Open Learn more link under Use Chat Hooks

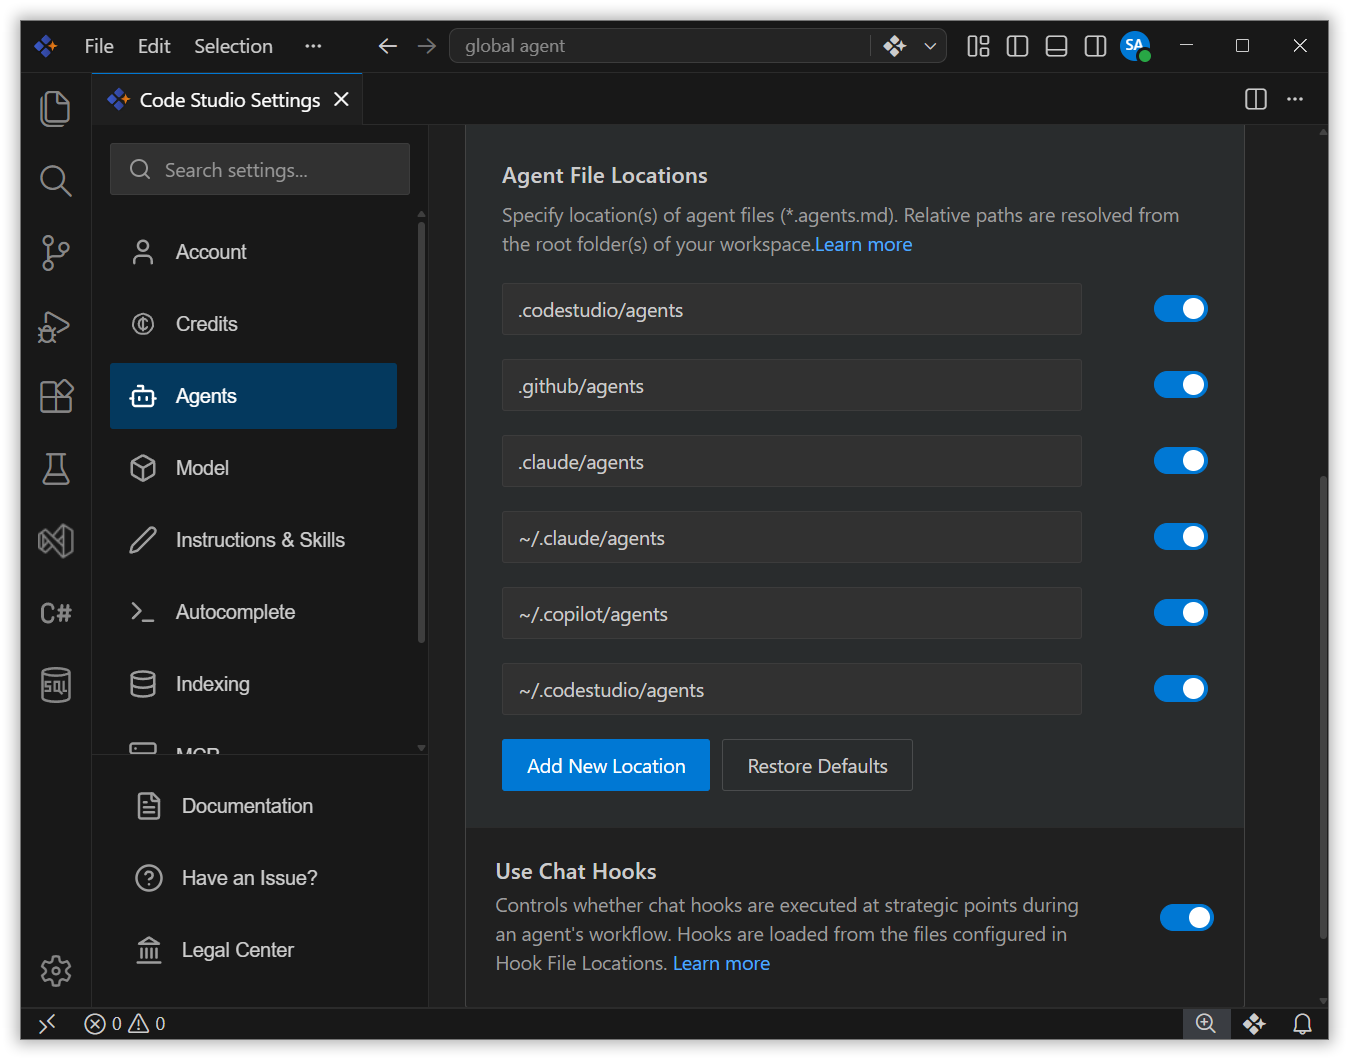coord(721,964)
